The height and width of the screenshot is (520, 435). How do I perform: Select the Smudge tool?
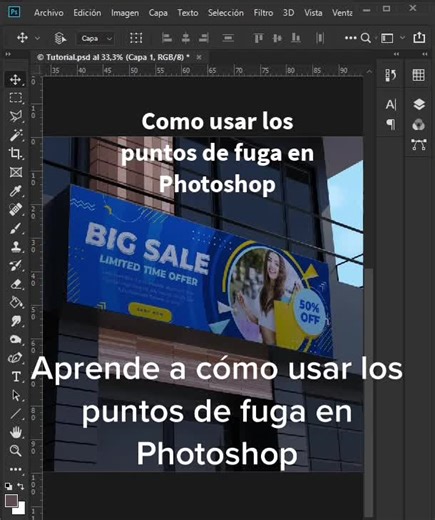click(x=16, y=321)
